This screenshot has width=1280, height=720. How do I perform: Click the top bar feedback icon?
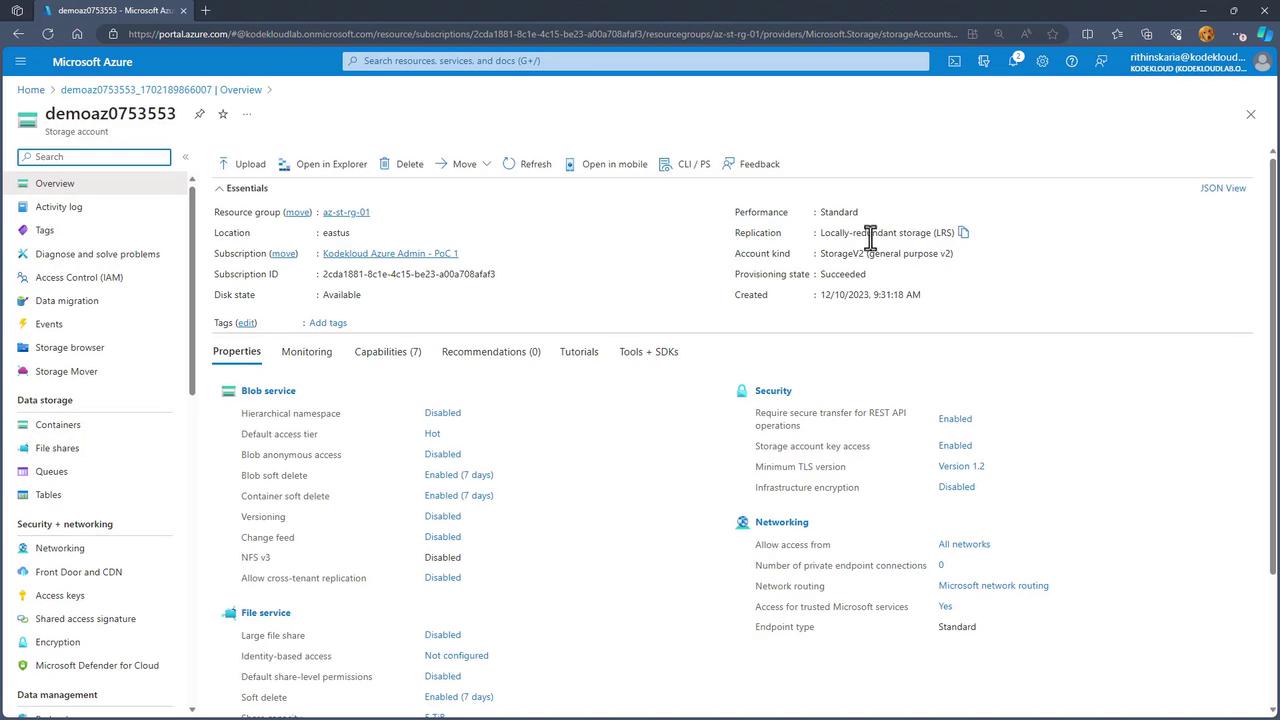coord(1101,61)
